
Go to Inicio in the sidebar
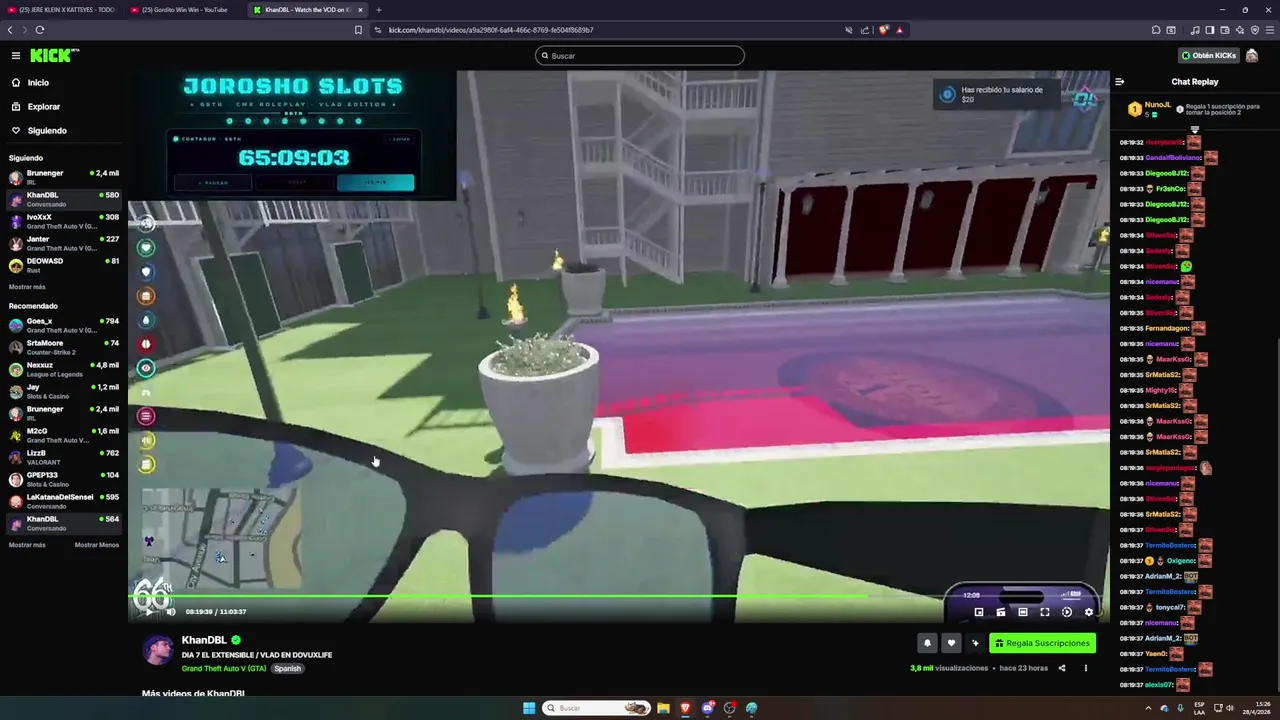click(x=38, y=83)
